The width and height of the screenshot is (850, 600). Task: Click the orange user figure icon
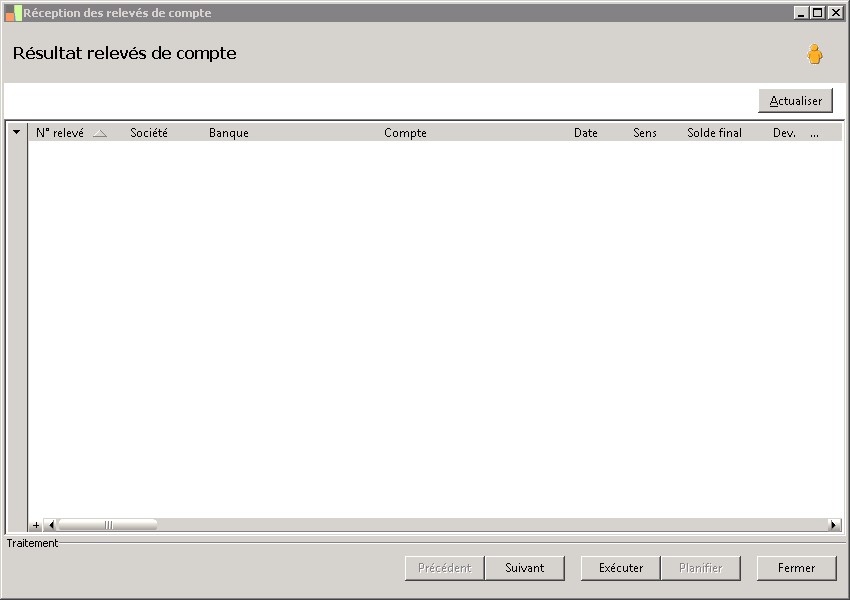click(x=814, y=54)
